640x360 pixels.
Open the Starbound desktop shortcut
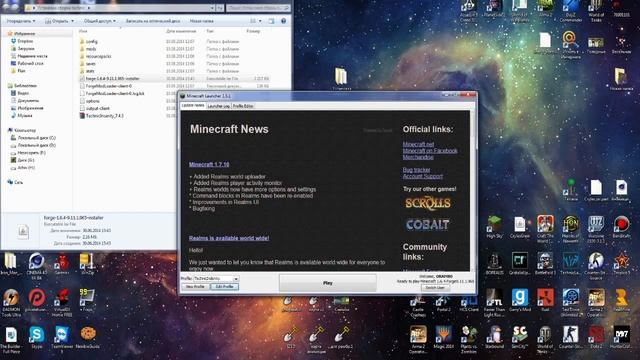494,337
